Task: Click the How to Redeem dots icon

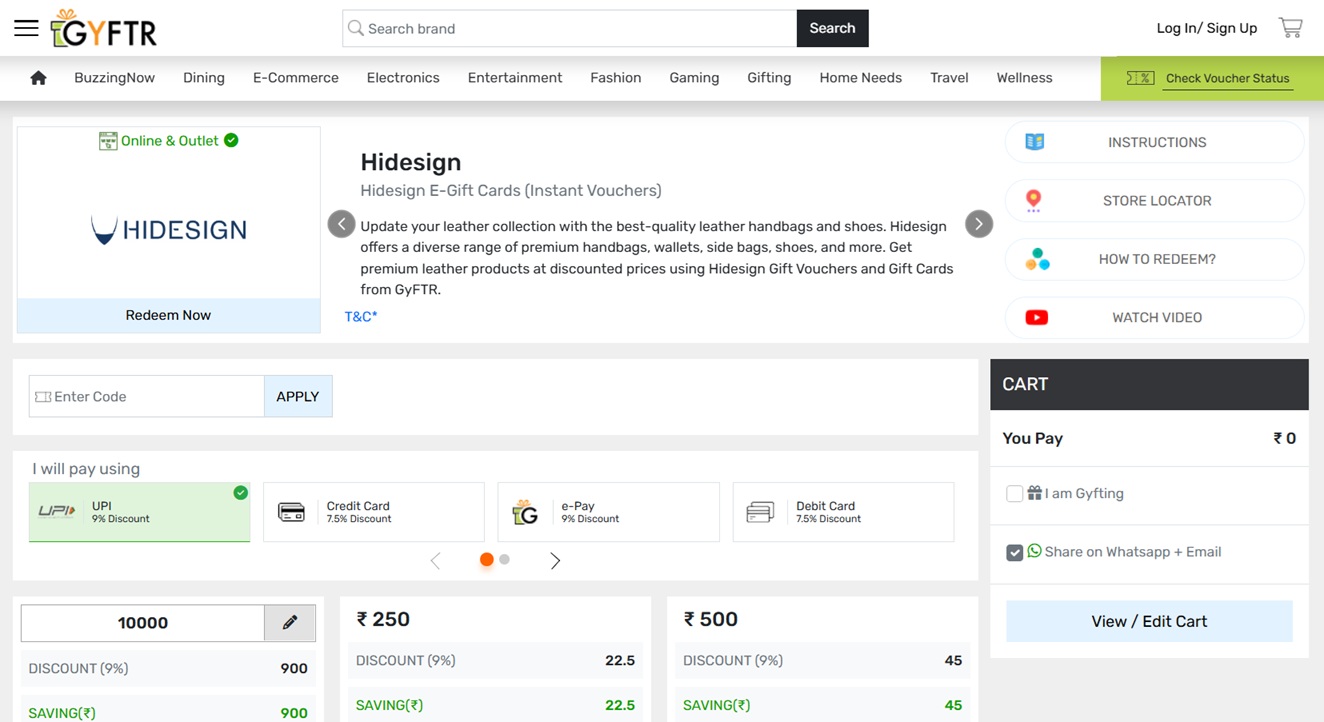Action: [x=1037, y=259]
